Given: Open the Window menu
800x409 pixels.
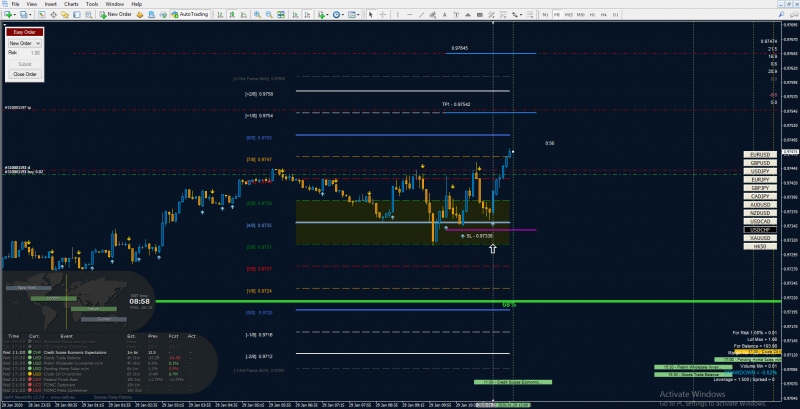Looking at the screenshot, I should coord(114,4).
